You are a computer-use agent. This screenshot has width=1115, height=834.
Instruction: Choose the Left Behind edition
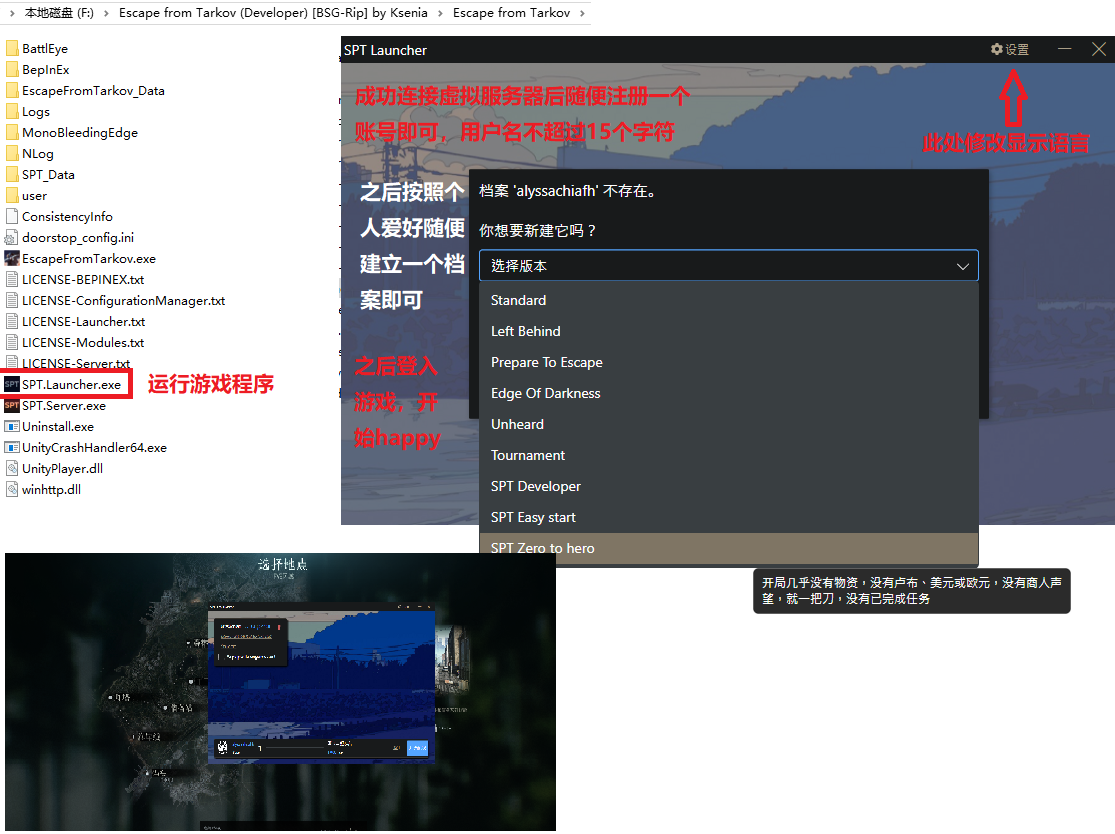click(729, 331)
